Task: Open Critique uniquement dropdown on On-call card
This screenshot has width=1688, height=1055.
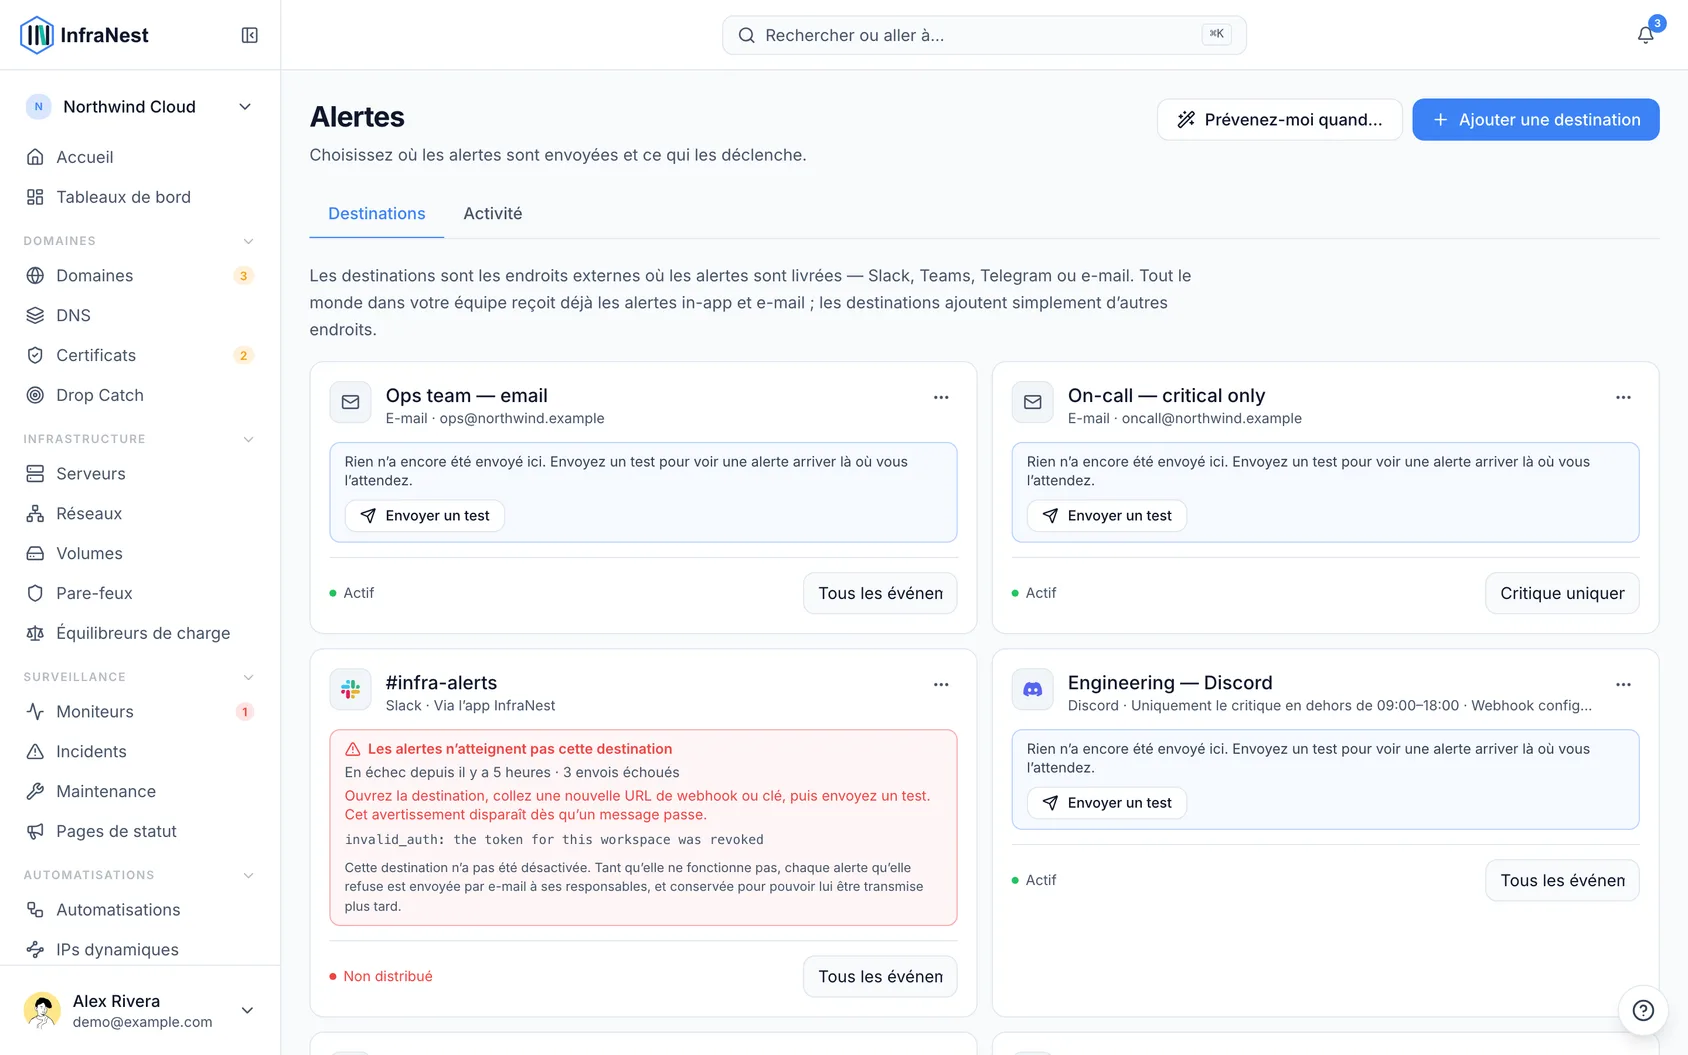Action: (1562, 593)
